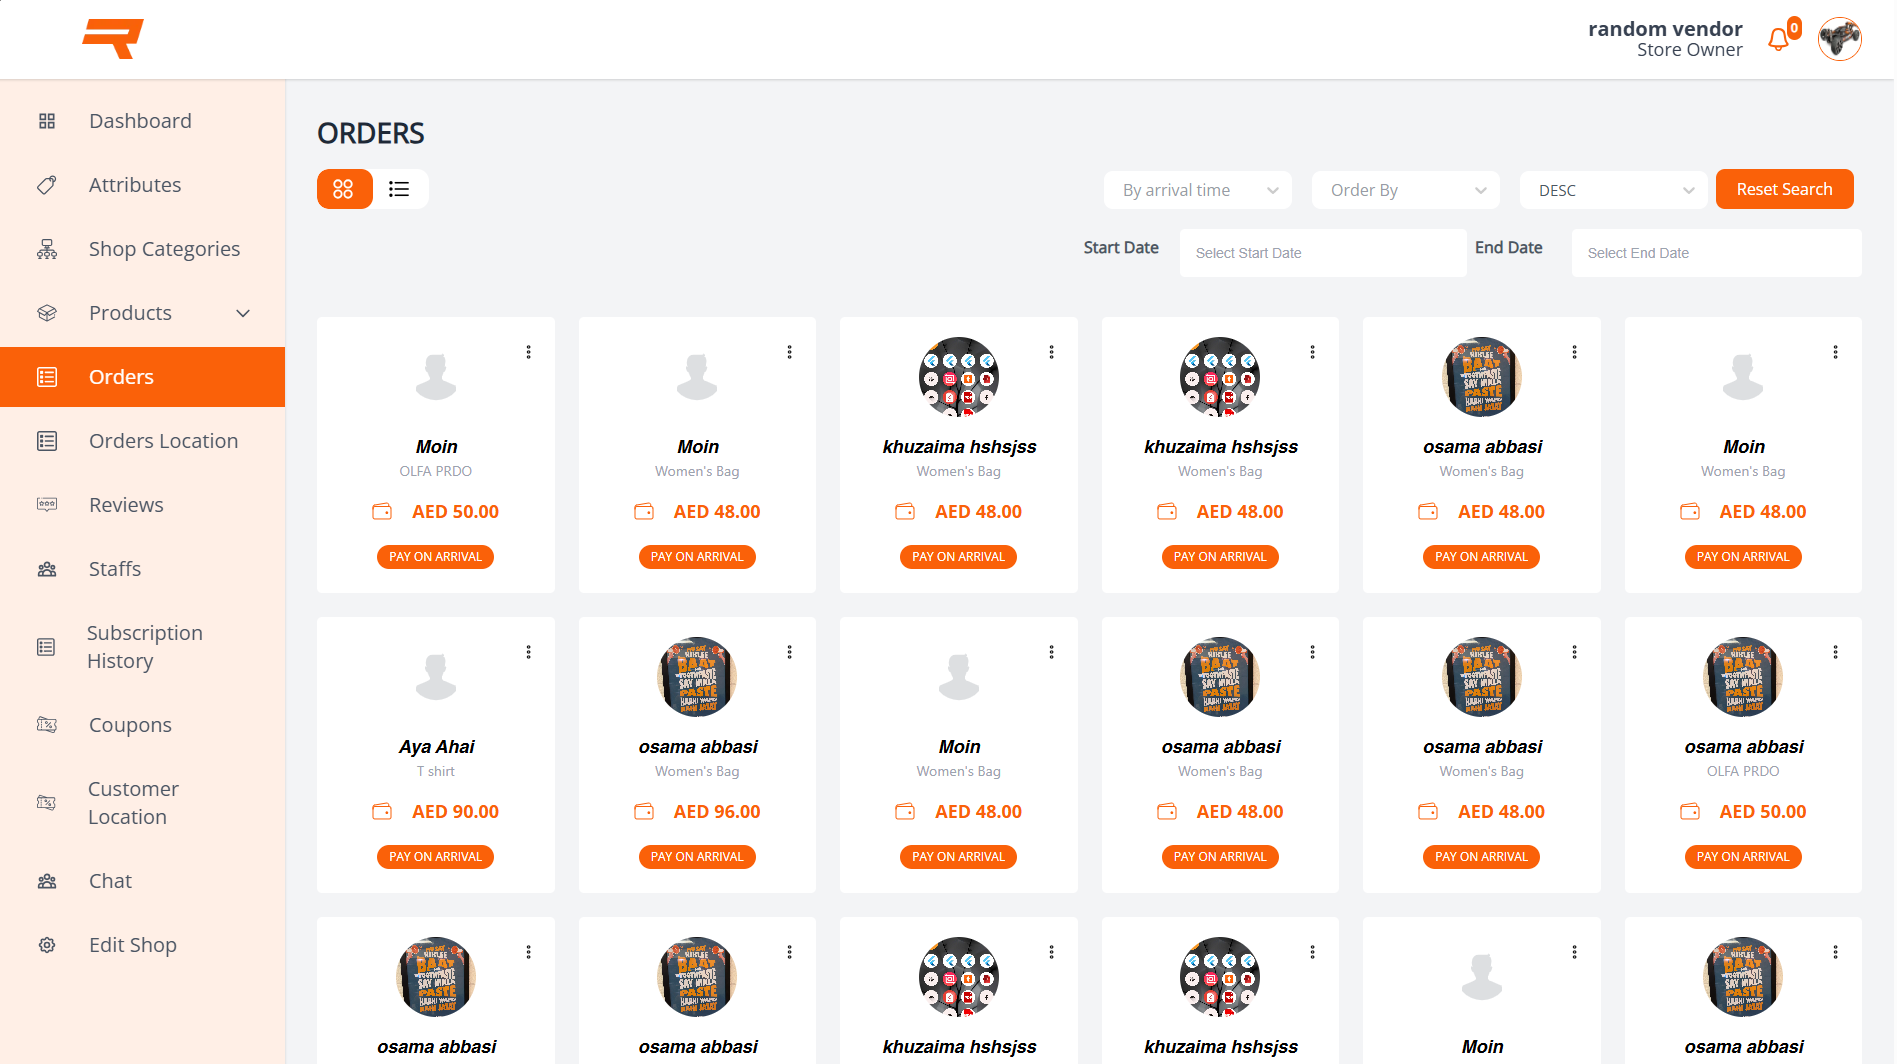
Task: Expand the Products submenu chevron
Action: tap(243, 313)
